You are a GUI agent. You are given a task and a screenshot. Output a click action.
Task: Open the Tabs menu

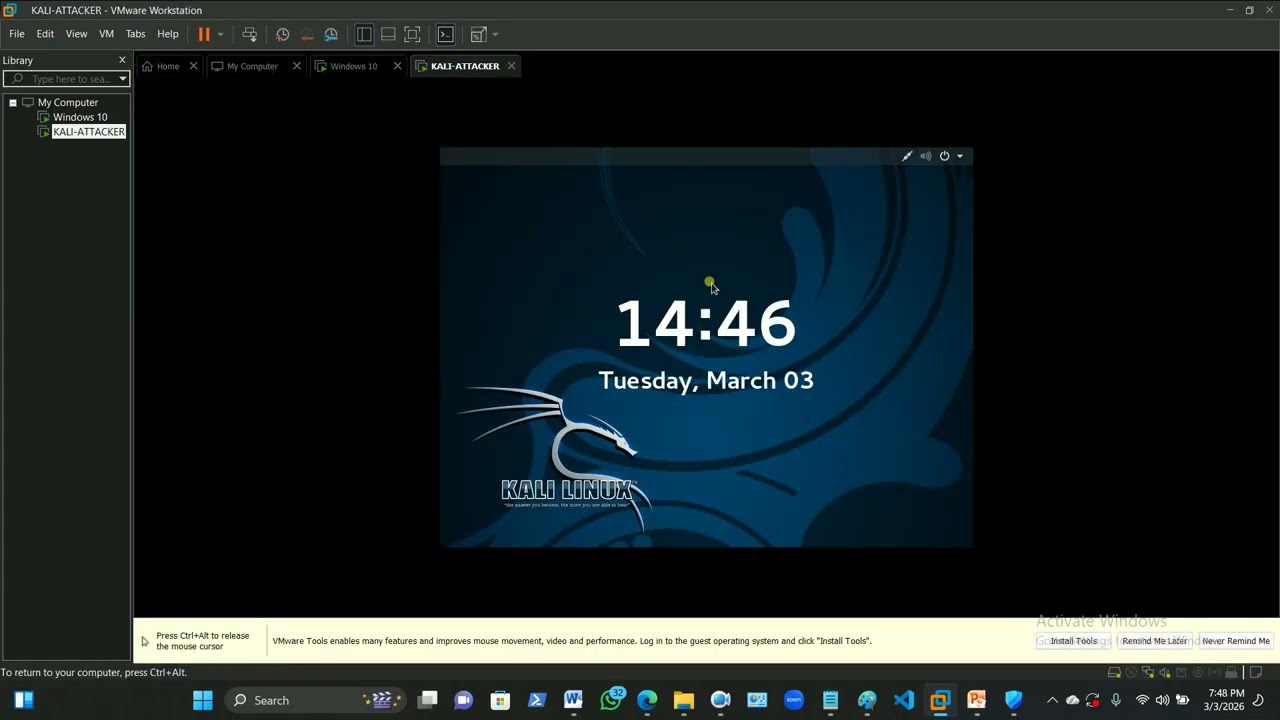pyautogui.click(x=135, y=34)
